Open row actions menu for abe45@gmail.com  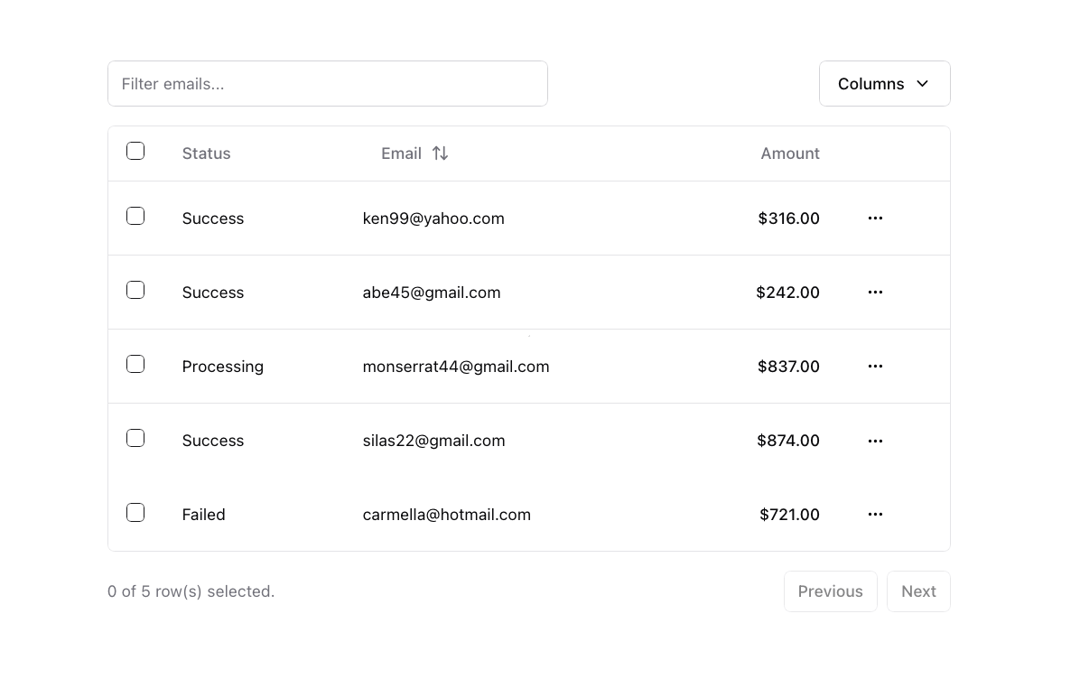875,292
